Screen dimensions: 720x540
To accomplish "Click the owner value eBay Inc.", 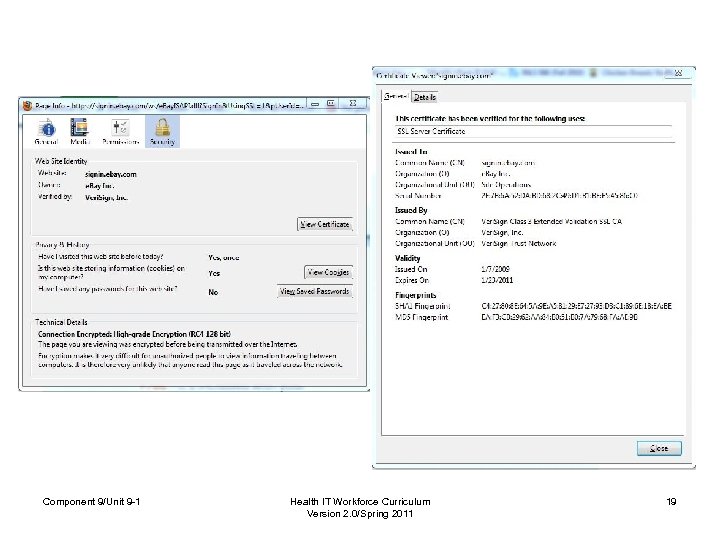I will point(100,186).
